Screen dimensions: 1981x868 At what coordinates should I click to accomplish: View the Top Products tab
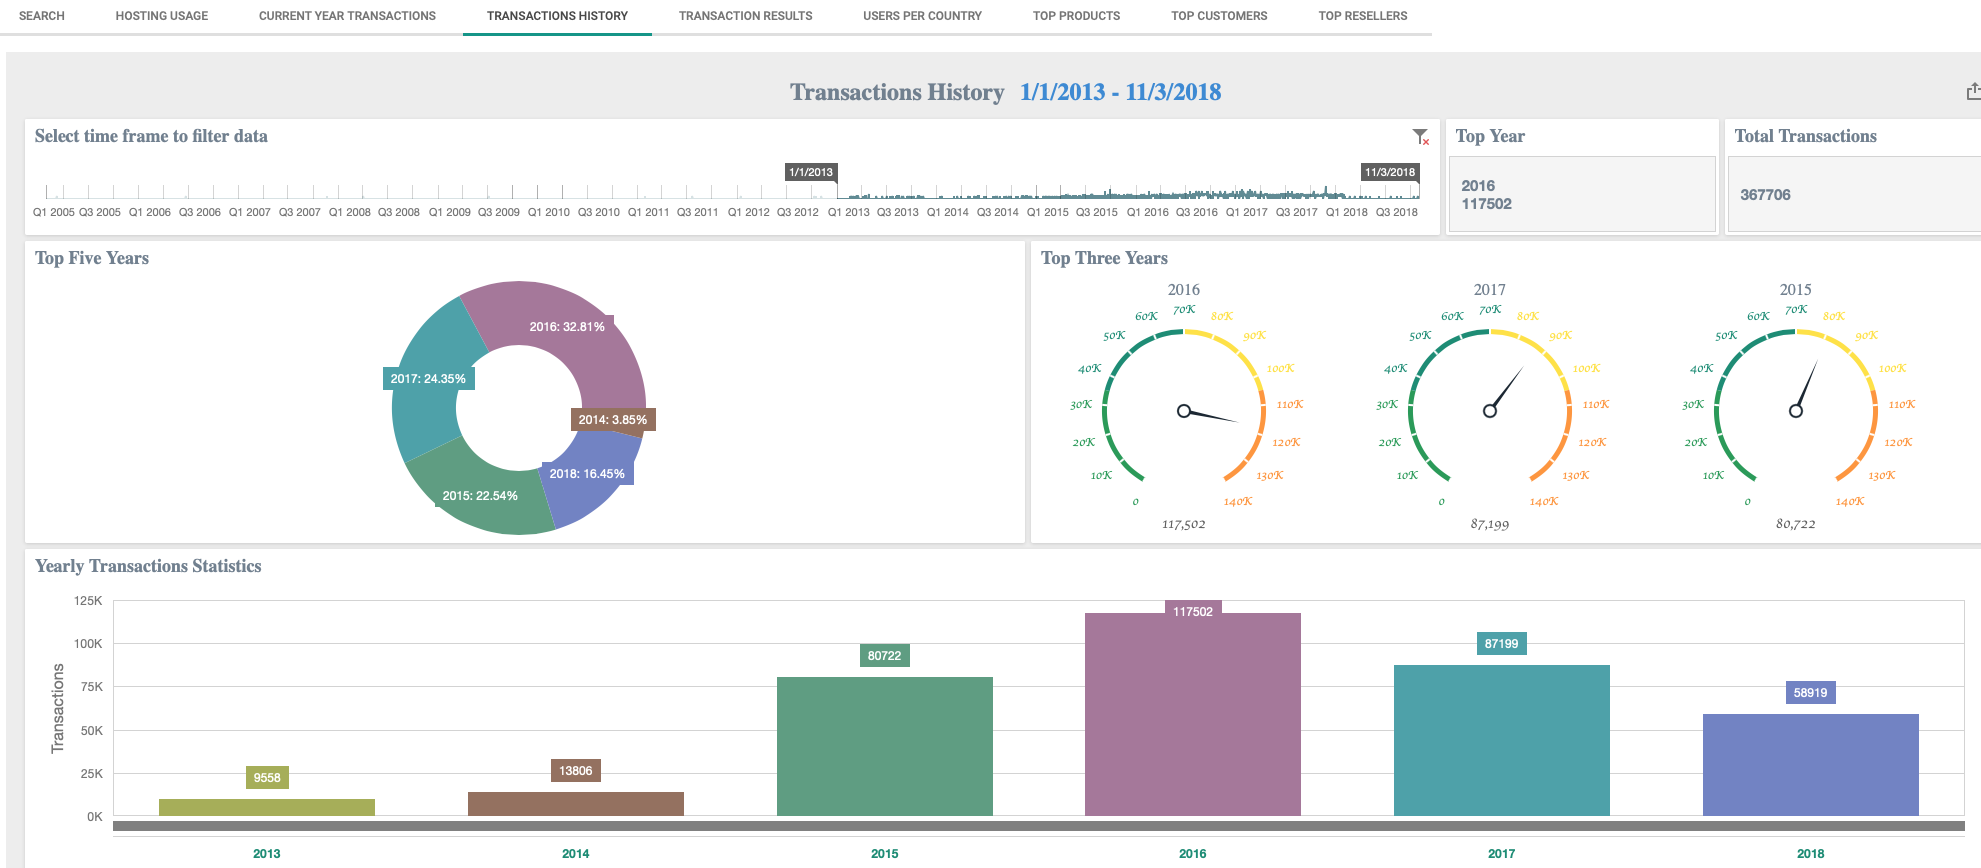click(x=1076, y=16)
